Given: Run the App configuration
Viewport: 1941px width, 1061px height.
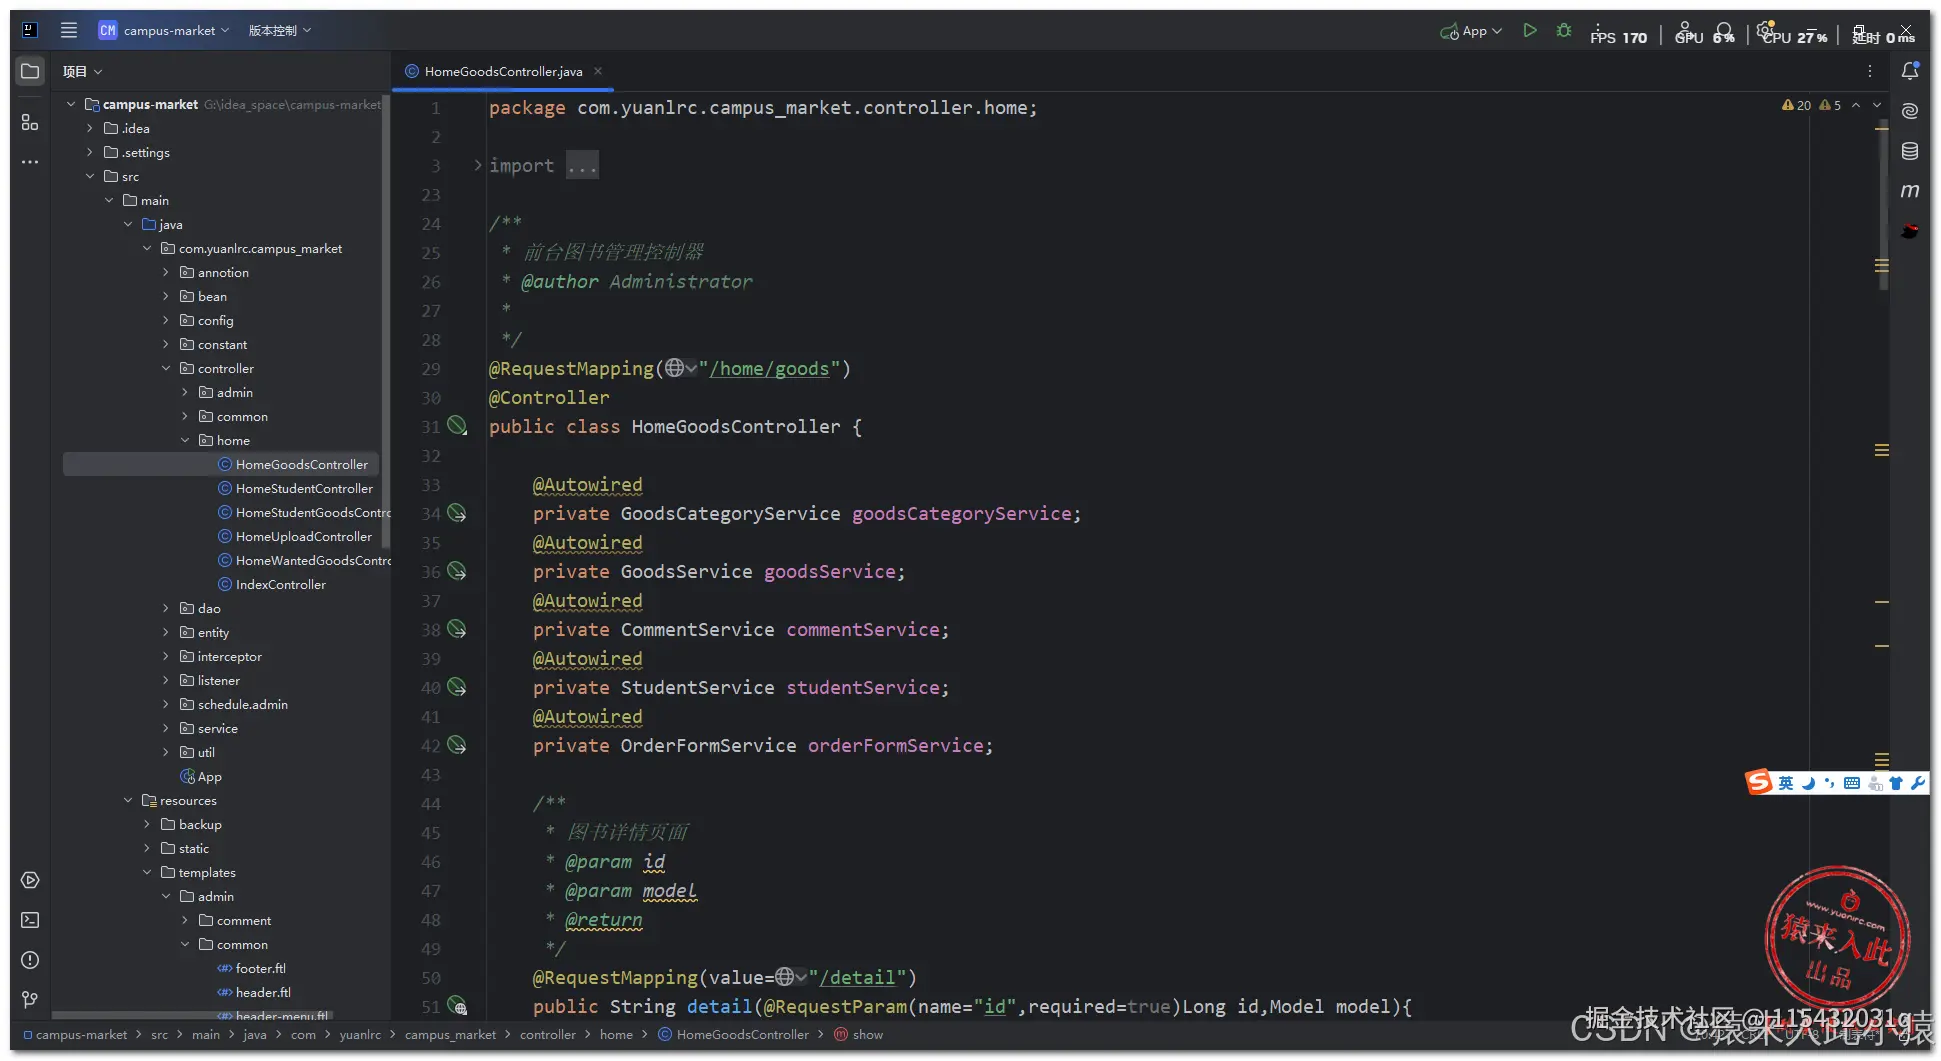Looking at the screenshot, I should pyautogui.click(x=1530, y=31).
